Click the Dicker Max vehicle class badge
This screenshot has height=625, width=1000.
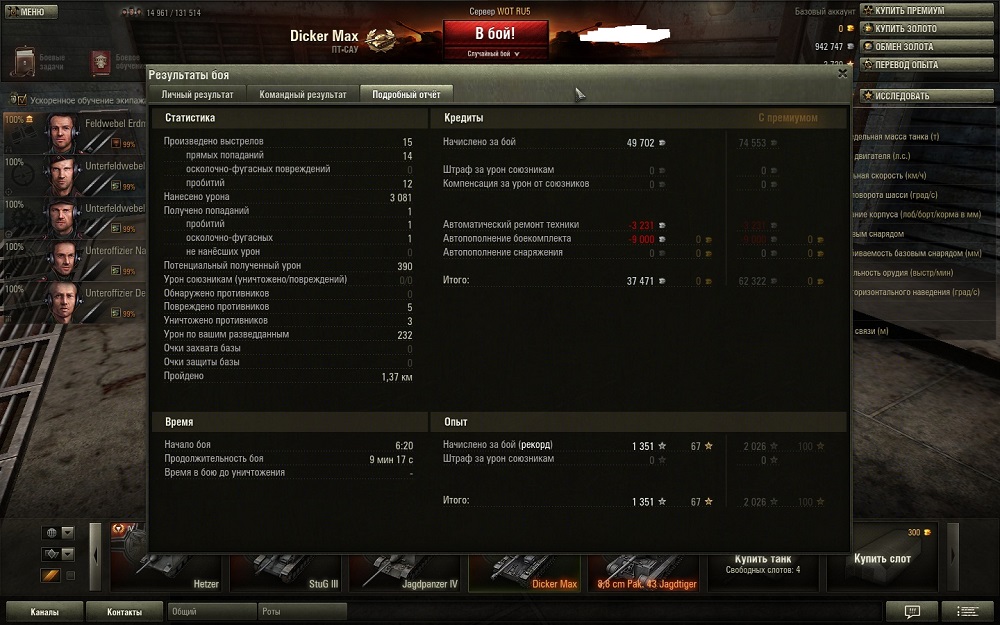coord(381,41)
